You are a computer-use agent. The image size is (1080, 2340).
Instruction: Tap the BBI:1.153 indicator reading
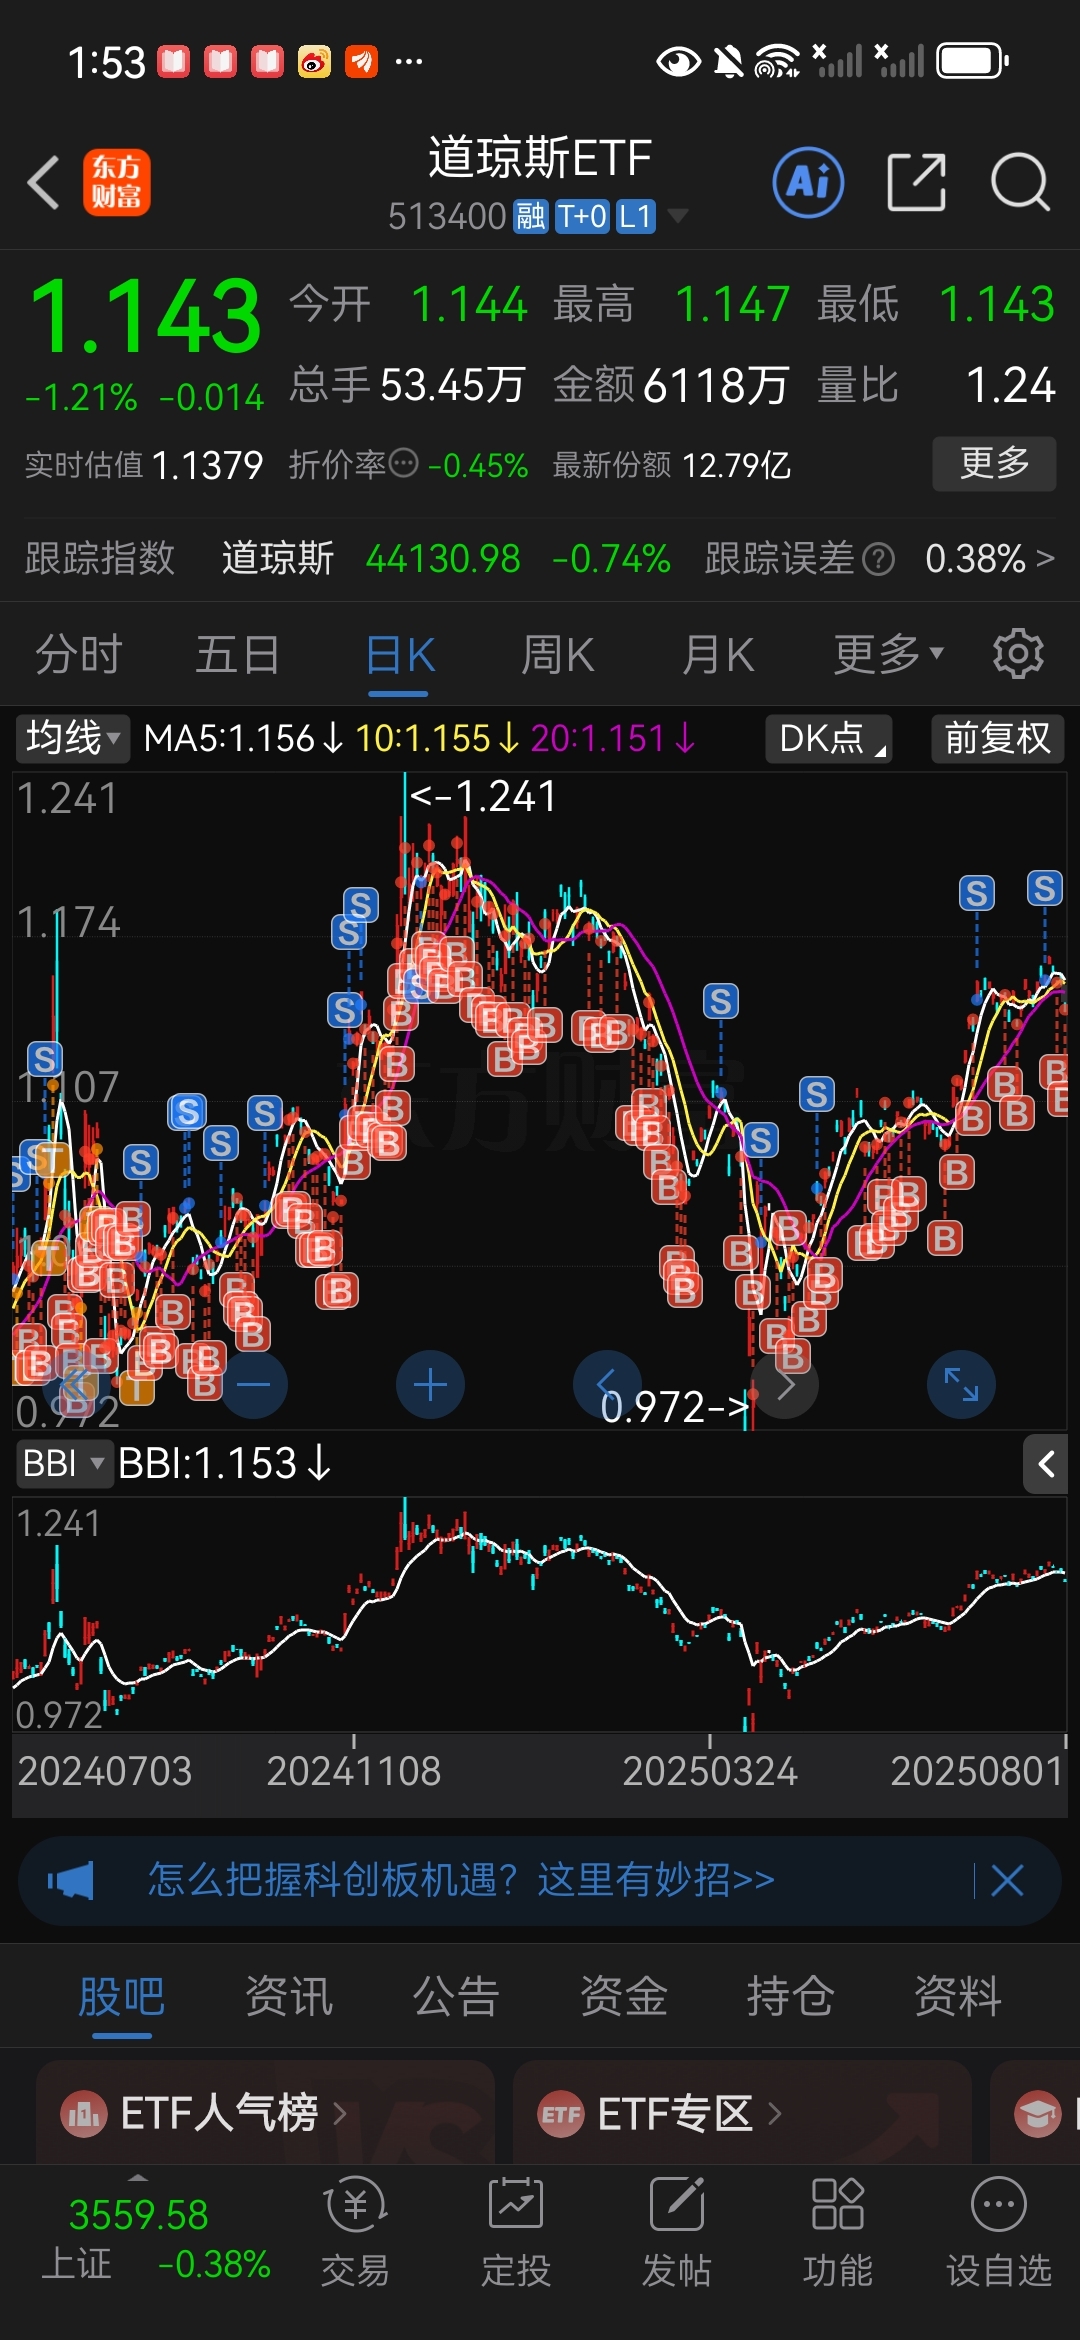click(x=225, y=1463)
